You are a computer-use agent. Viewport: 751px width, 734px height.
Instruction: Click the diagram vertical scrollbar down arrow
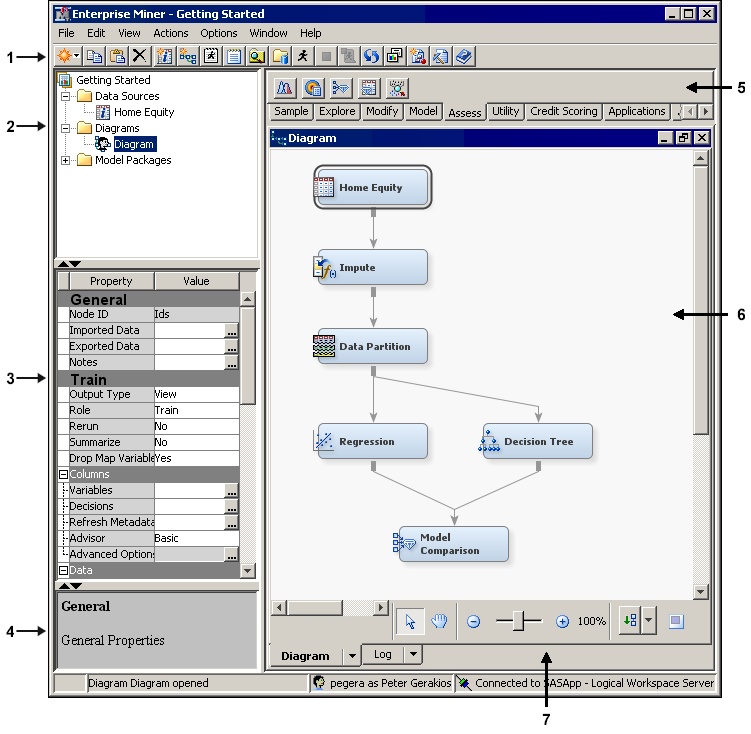(700, 592)
